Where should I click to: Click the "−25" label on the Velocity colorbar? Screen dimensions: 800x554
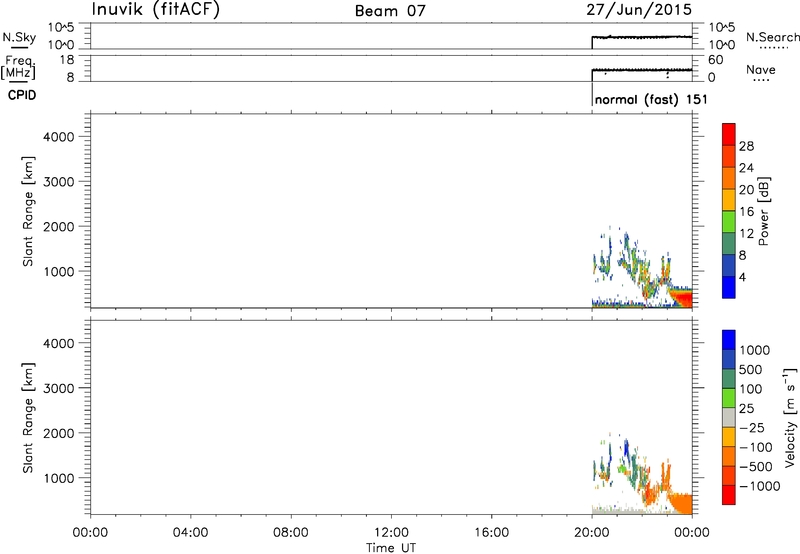(x=752, y=428)
